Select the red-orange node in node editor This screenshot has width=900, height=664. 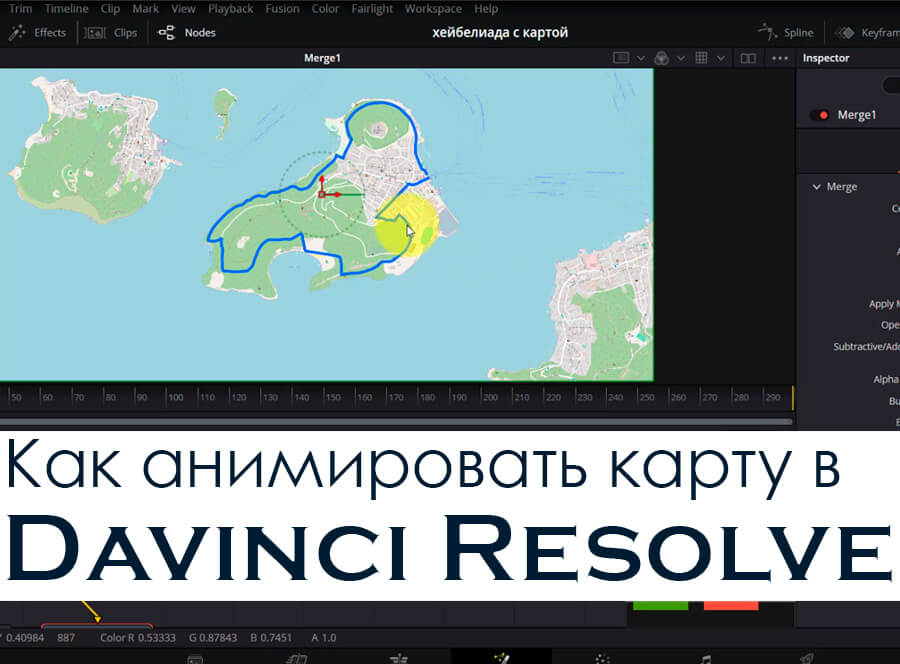click(x=731, y=605)
